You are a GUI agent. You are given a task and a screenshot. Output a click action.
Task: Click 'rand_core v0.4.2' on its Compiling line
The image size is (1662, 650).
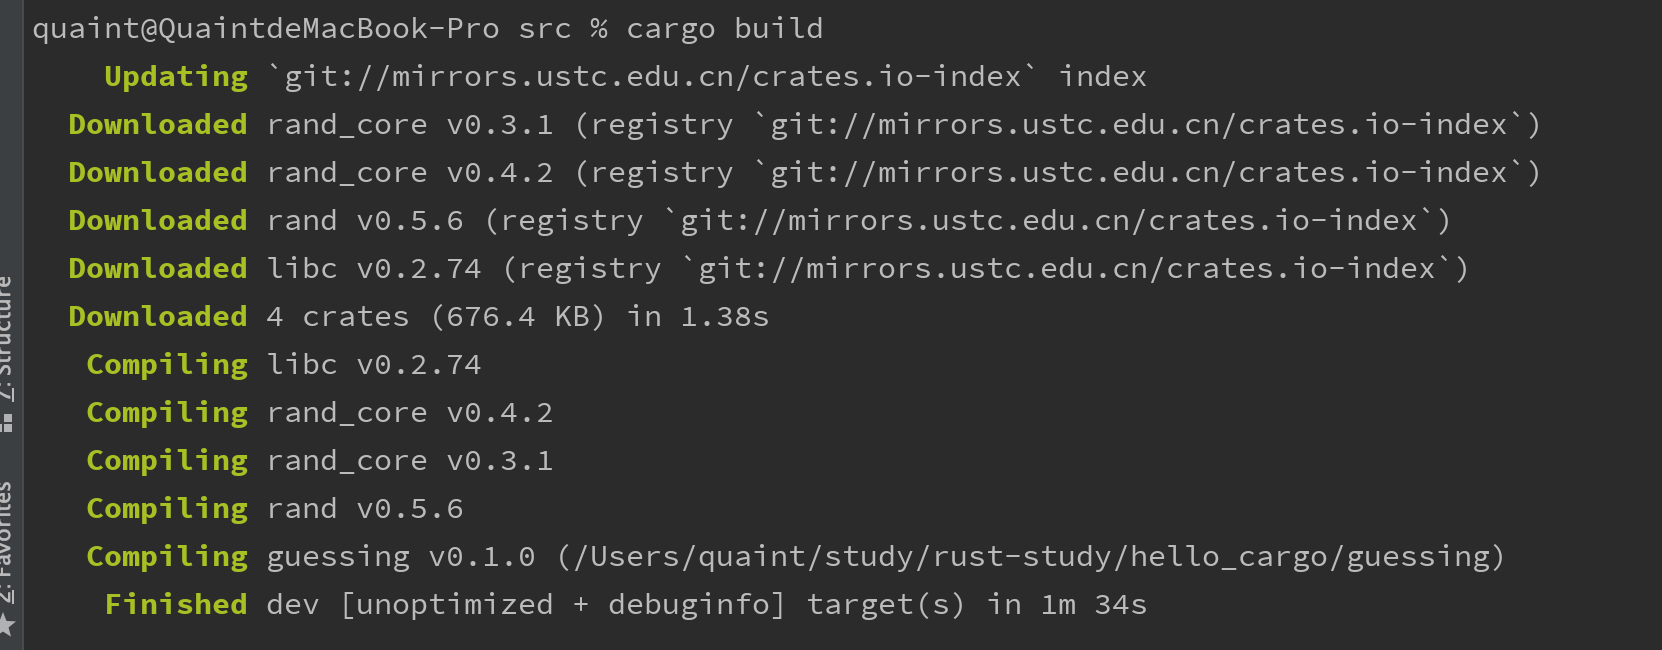(410, 413)
